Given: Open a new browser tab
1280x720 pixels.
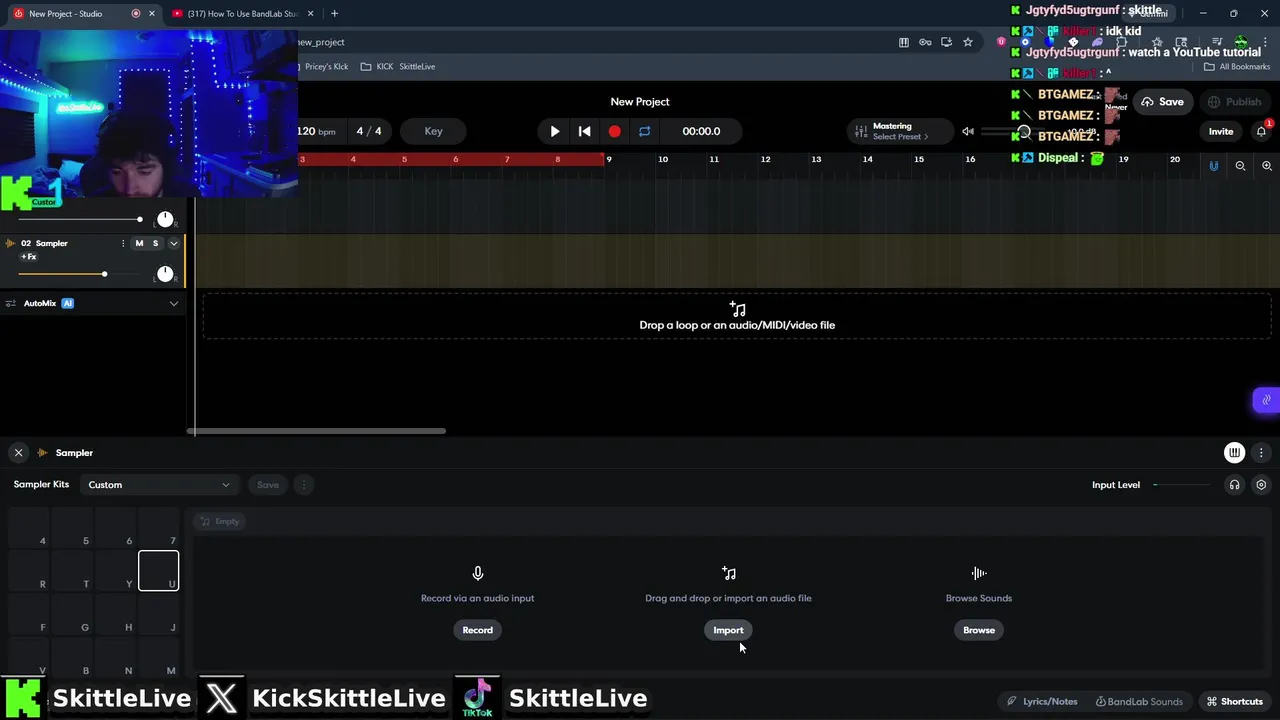Looking at the screenshot, I should [334, 14].
